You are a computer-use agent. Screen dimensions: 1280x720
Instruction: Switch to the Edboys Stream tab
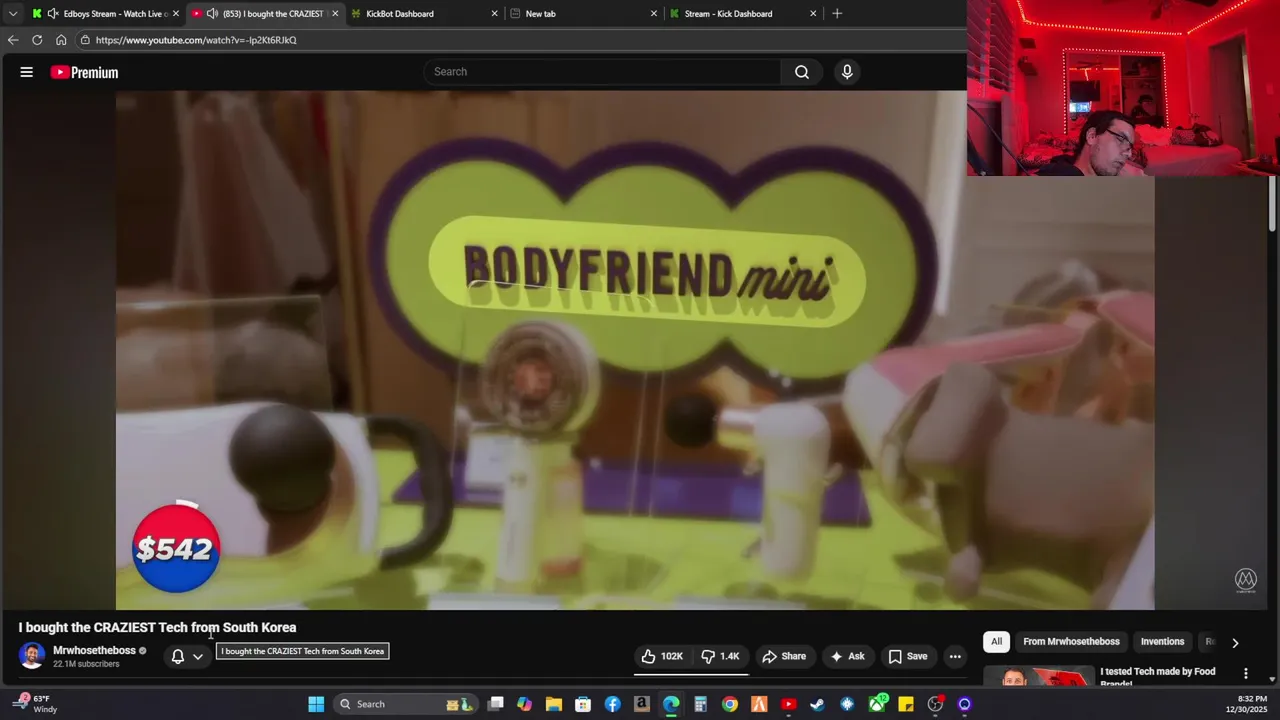pyautogui.click(x=105, y=14)
